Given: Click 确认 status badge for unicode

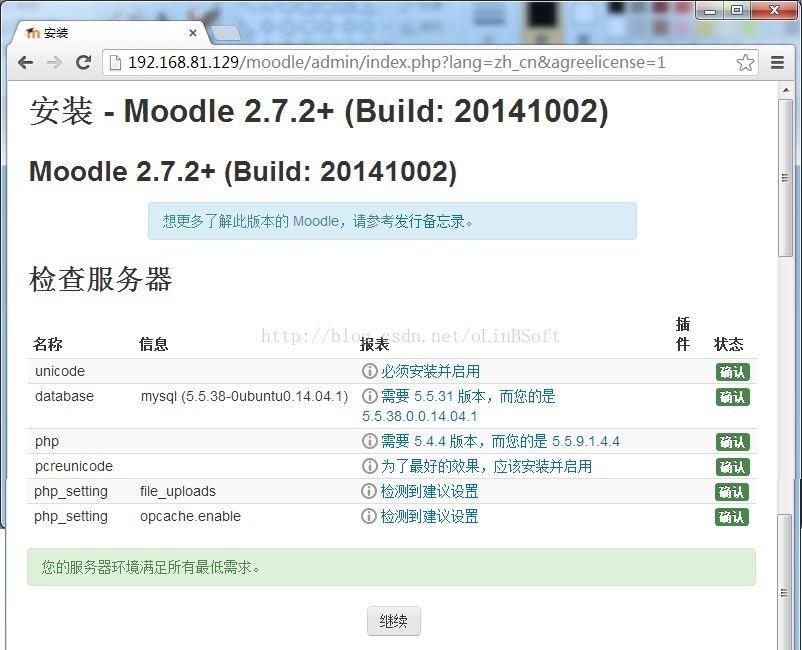Looking at the screenshot, I should click(732, 372).
